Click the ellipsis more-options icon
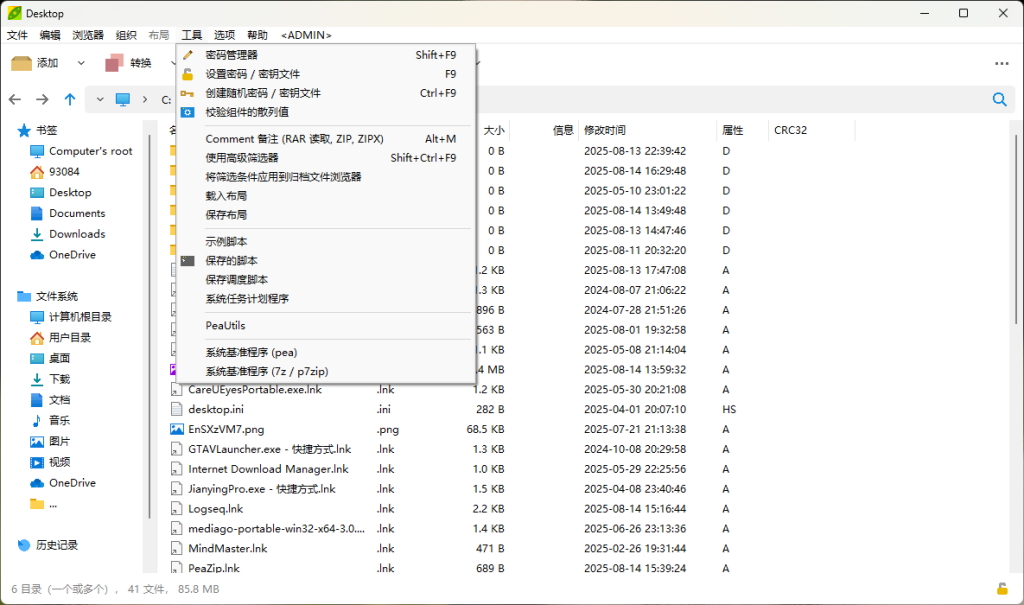1024x605 pixels. pyautogui.click(x=1002, y=62)
